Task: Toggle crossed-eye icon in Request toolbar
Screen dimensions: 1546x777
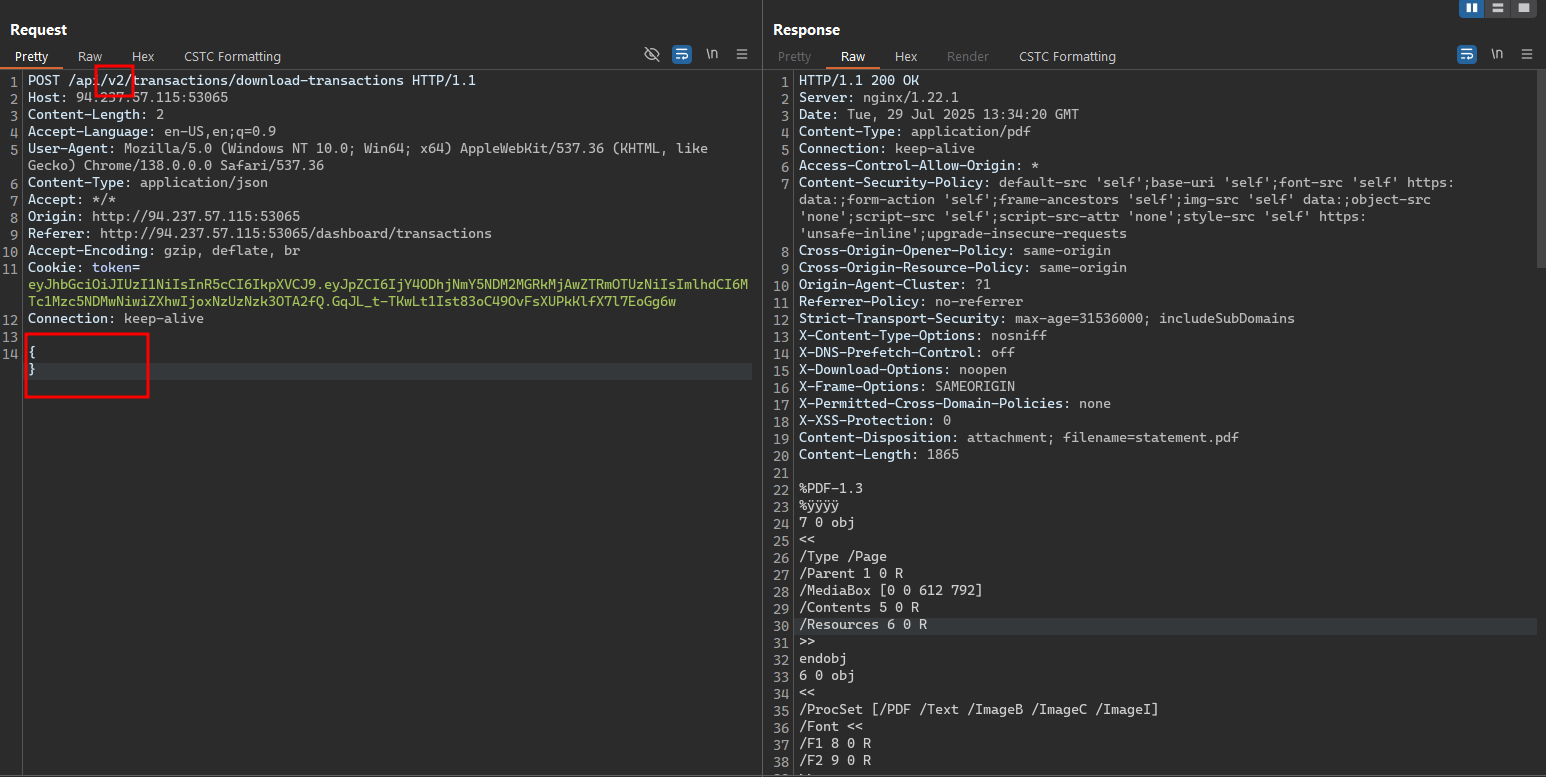Action: click(x=652, y=54)
